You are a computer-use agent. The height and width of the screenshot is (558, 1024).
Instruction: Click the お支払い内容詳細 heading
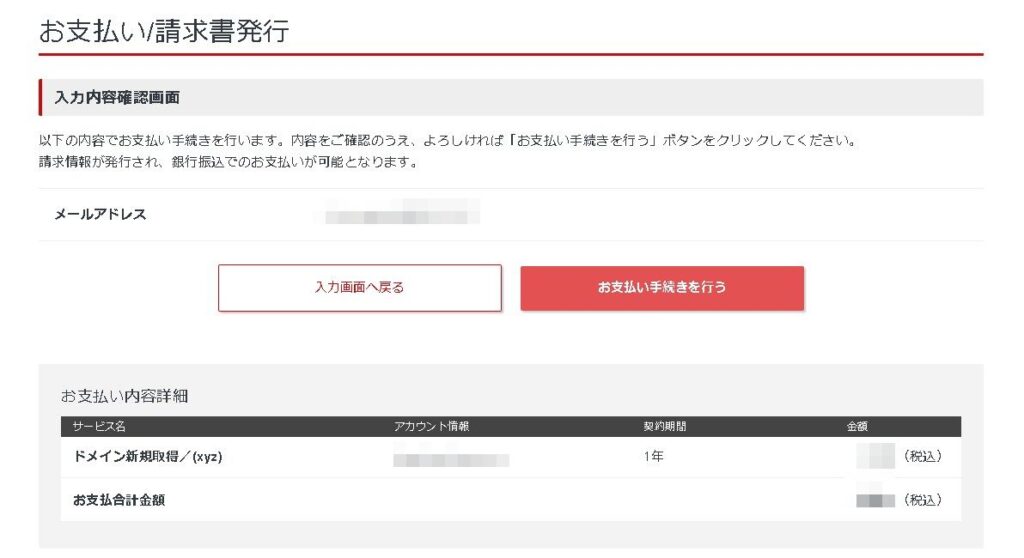pyautogui.click(x=124, y=396)
